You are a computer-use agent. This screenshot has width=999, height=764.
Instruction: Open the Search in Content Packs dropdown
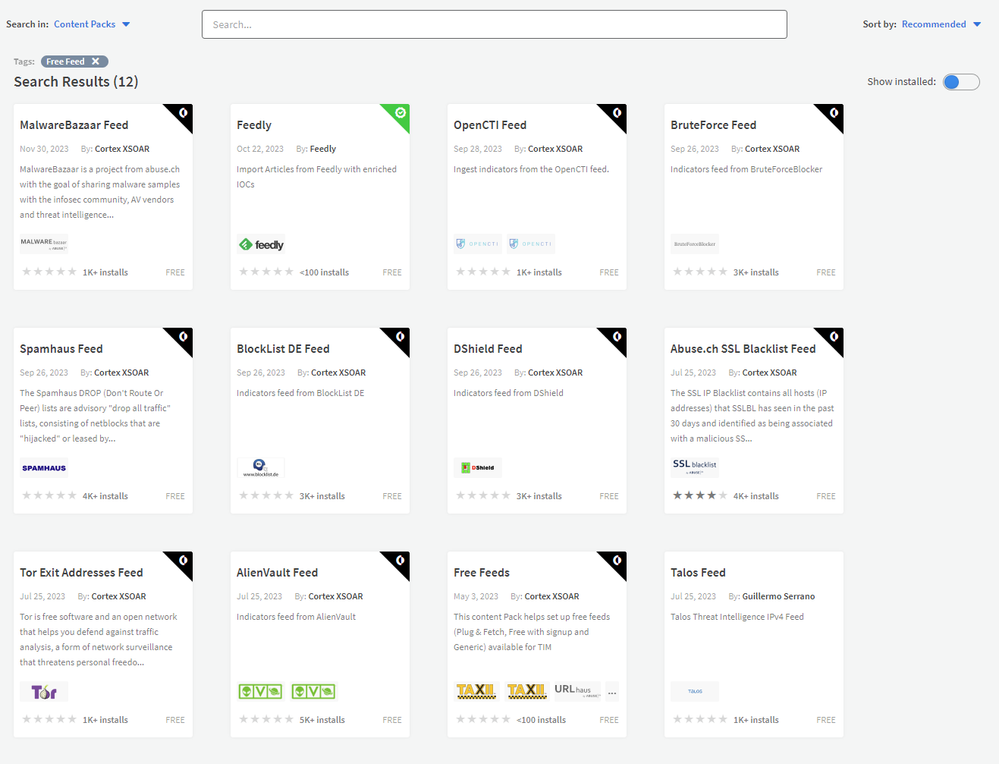coord(92,24)
